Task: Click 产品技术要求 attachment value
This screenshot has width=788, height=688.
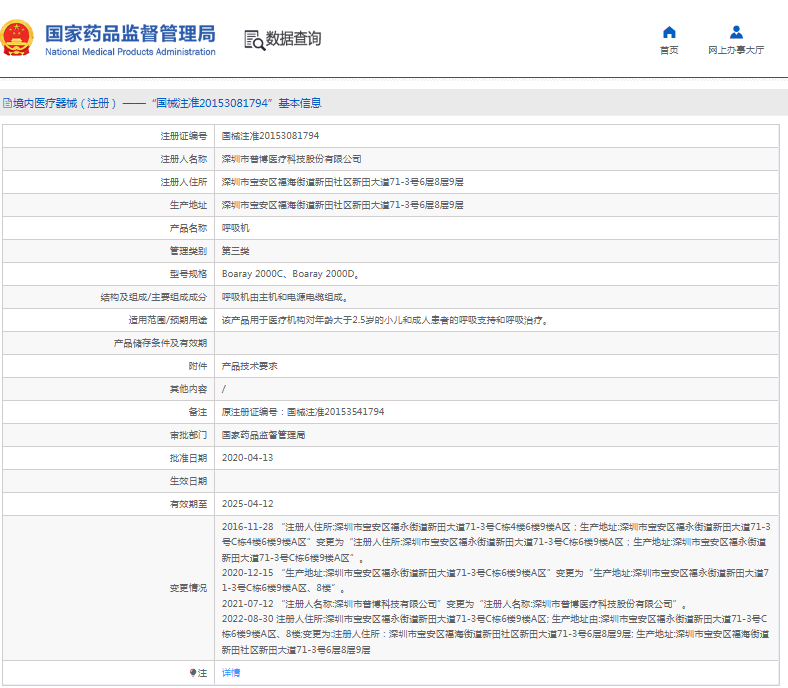Action: point(250,366)
